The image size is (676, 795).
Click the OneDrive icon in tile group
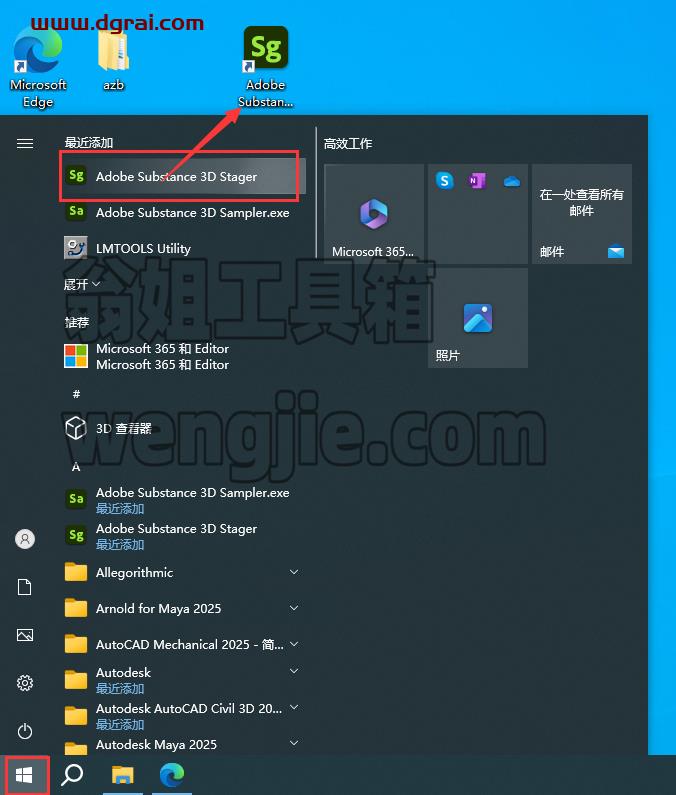512,181
